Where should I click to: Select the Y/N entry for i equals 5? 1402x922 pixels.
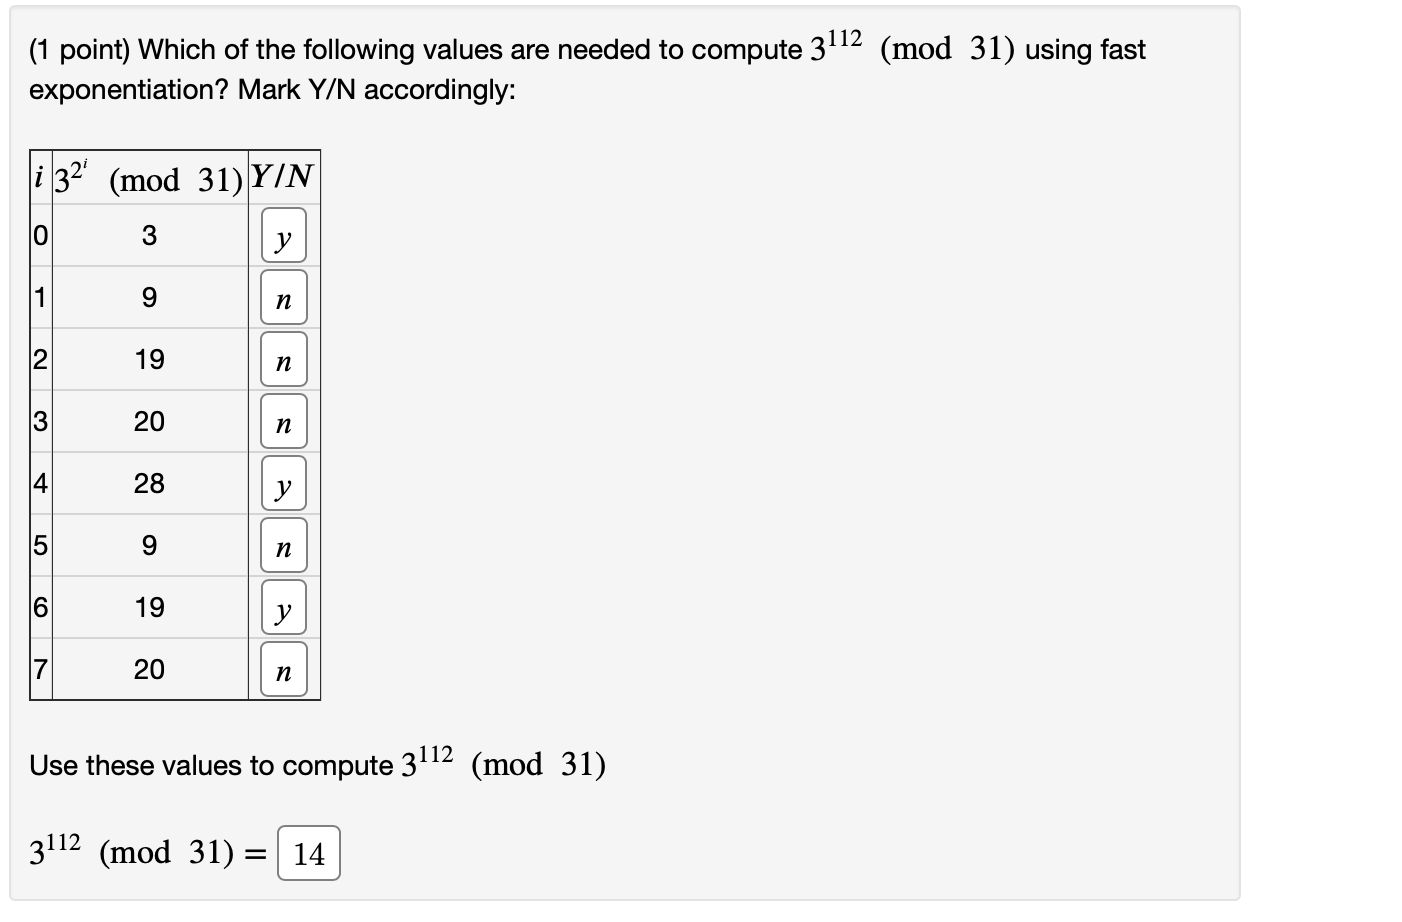click(283, 546)
